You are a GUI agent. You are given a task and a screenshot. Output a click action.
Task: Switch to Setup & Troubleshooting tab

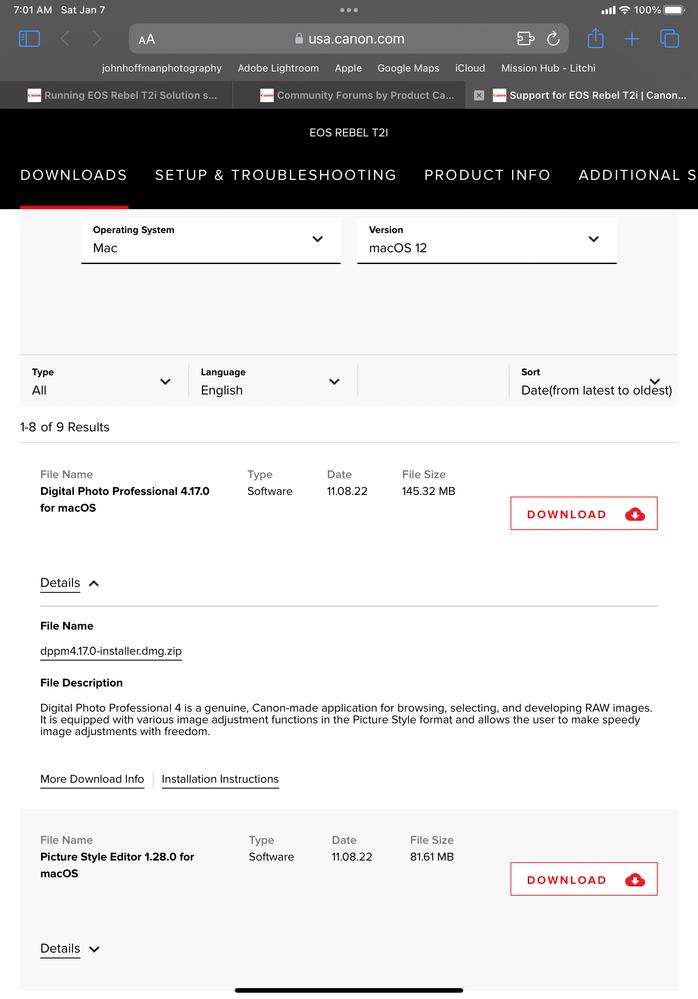pyautogui.click(x=275, y=175)
